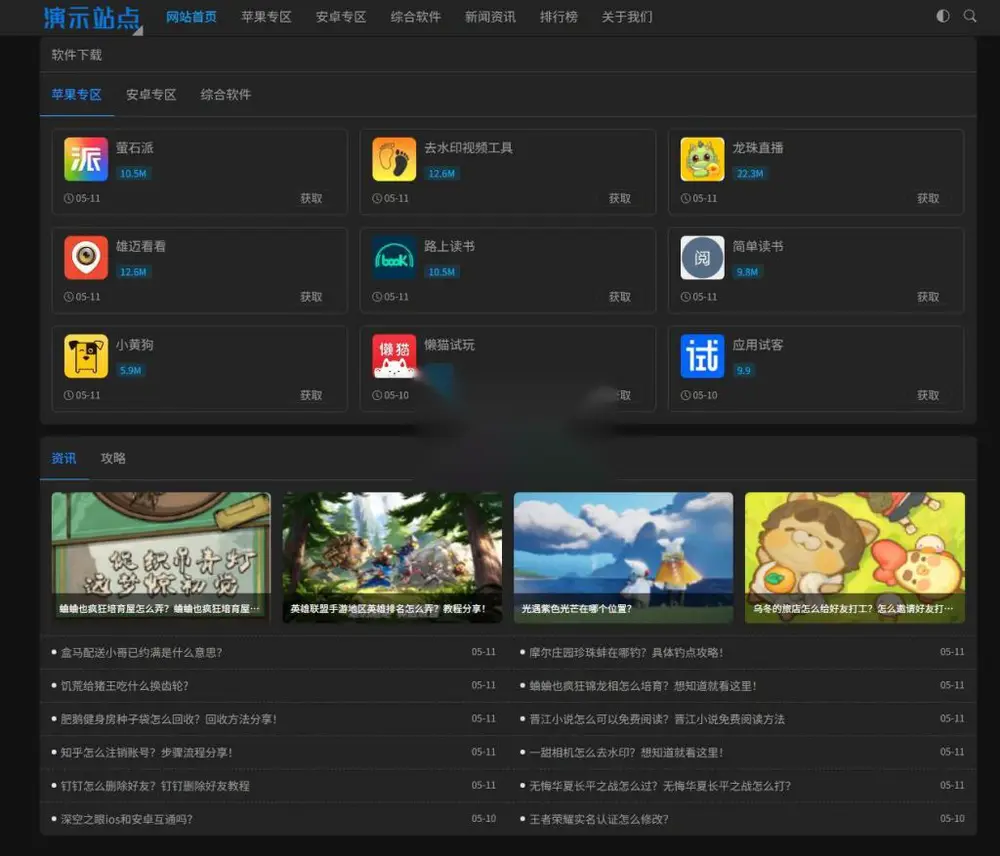Open 苹果专区 in top navigation
Viewport: 1000px width, 856px height.
[266, 17]
